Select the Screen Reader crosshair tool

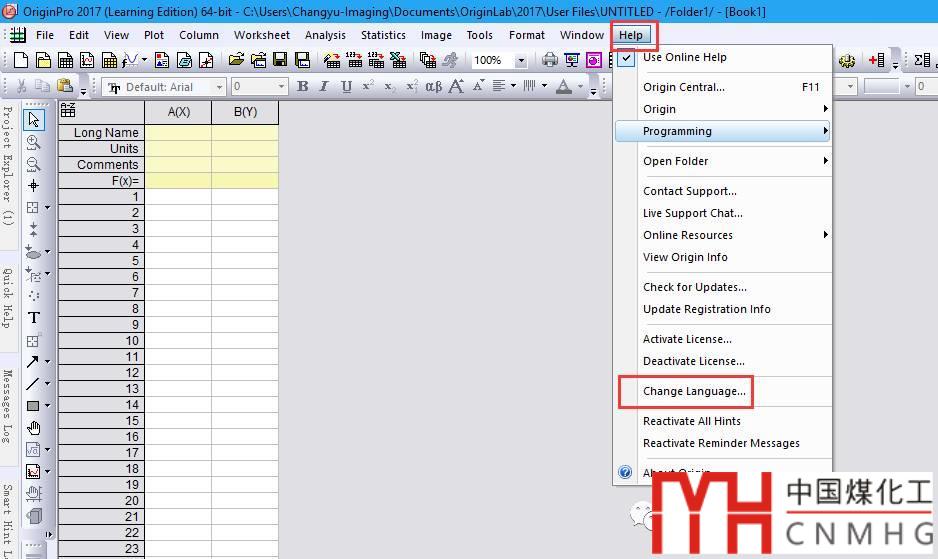tap(34, 186)
